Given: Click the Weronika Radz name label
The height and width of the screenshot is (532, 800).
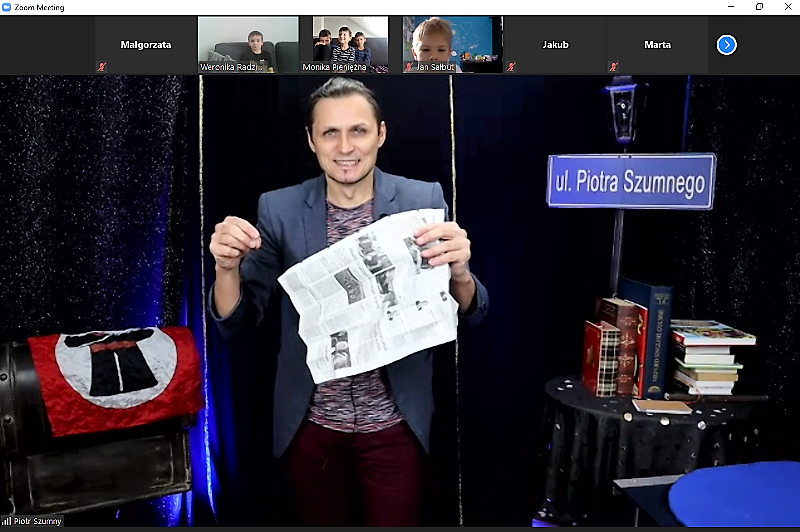Looking at the screenshot, I should tap(233, 67).
